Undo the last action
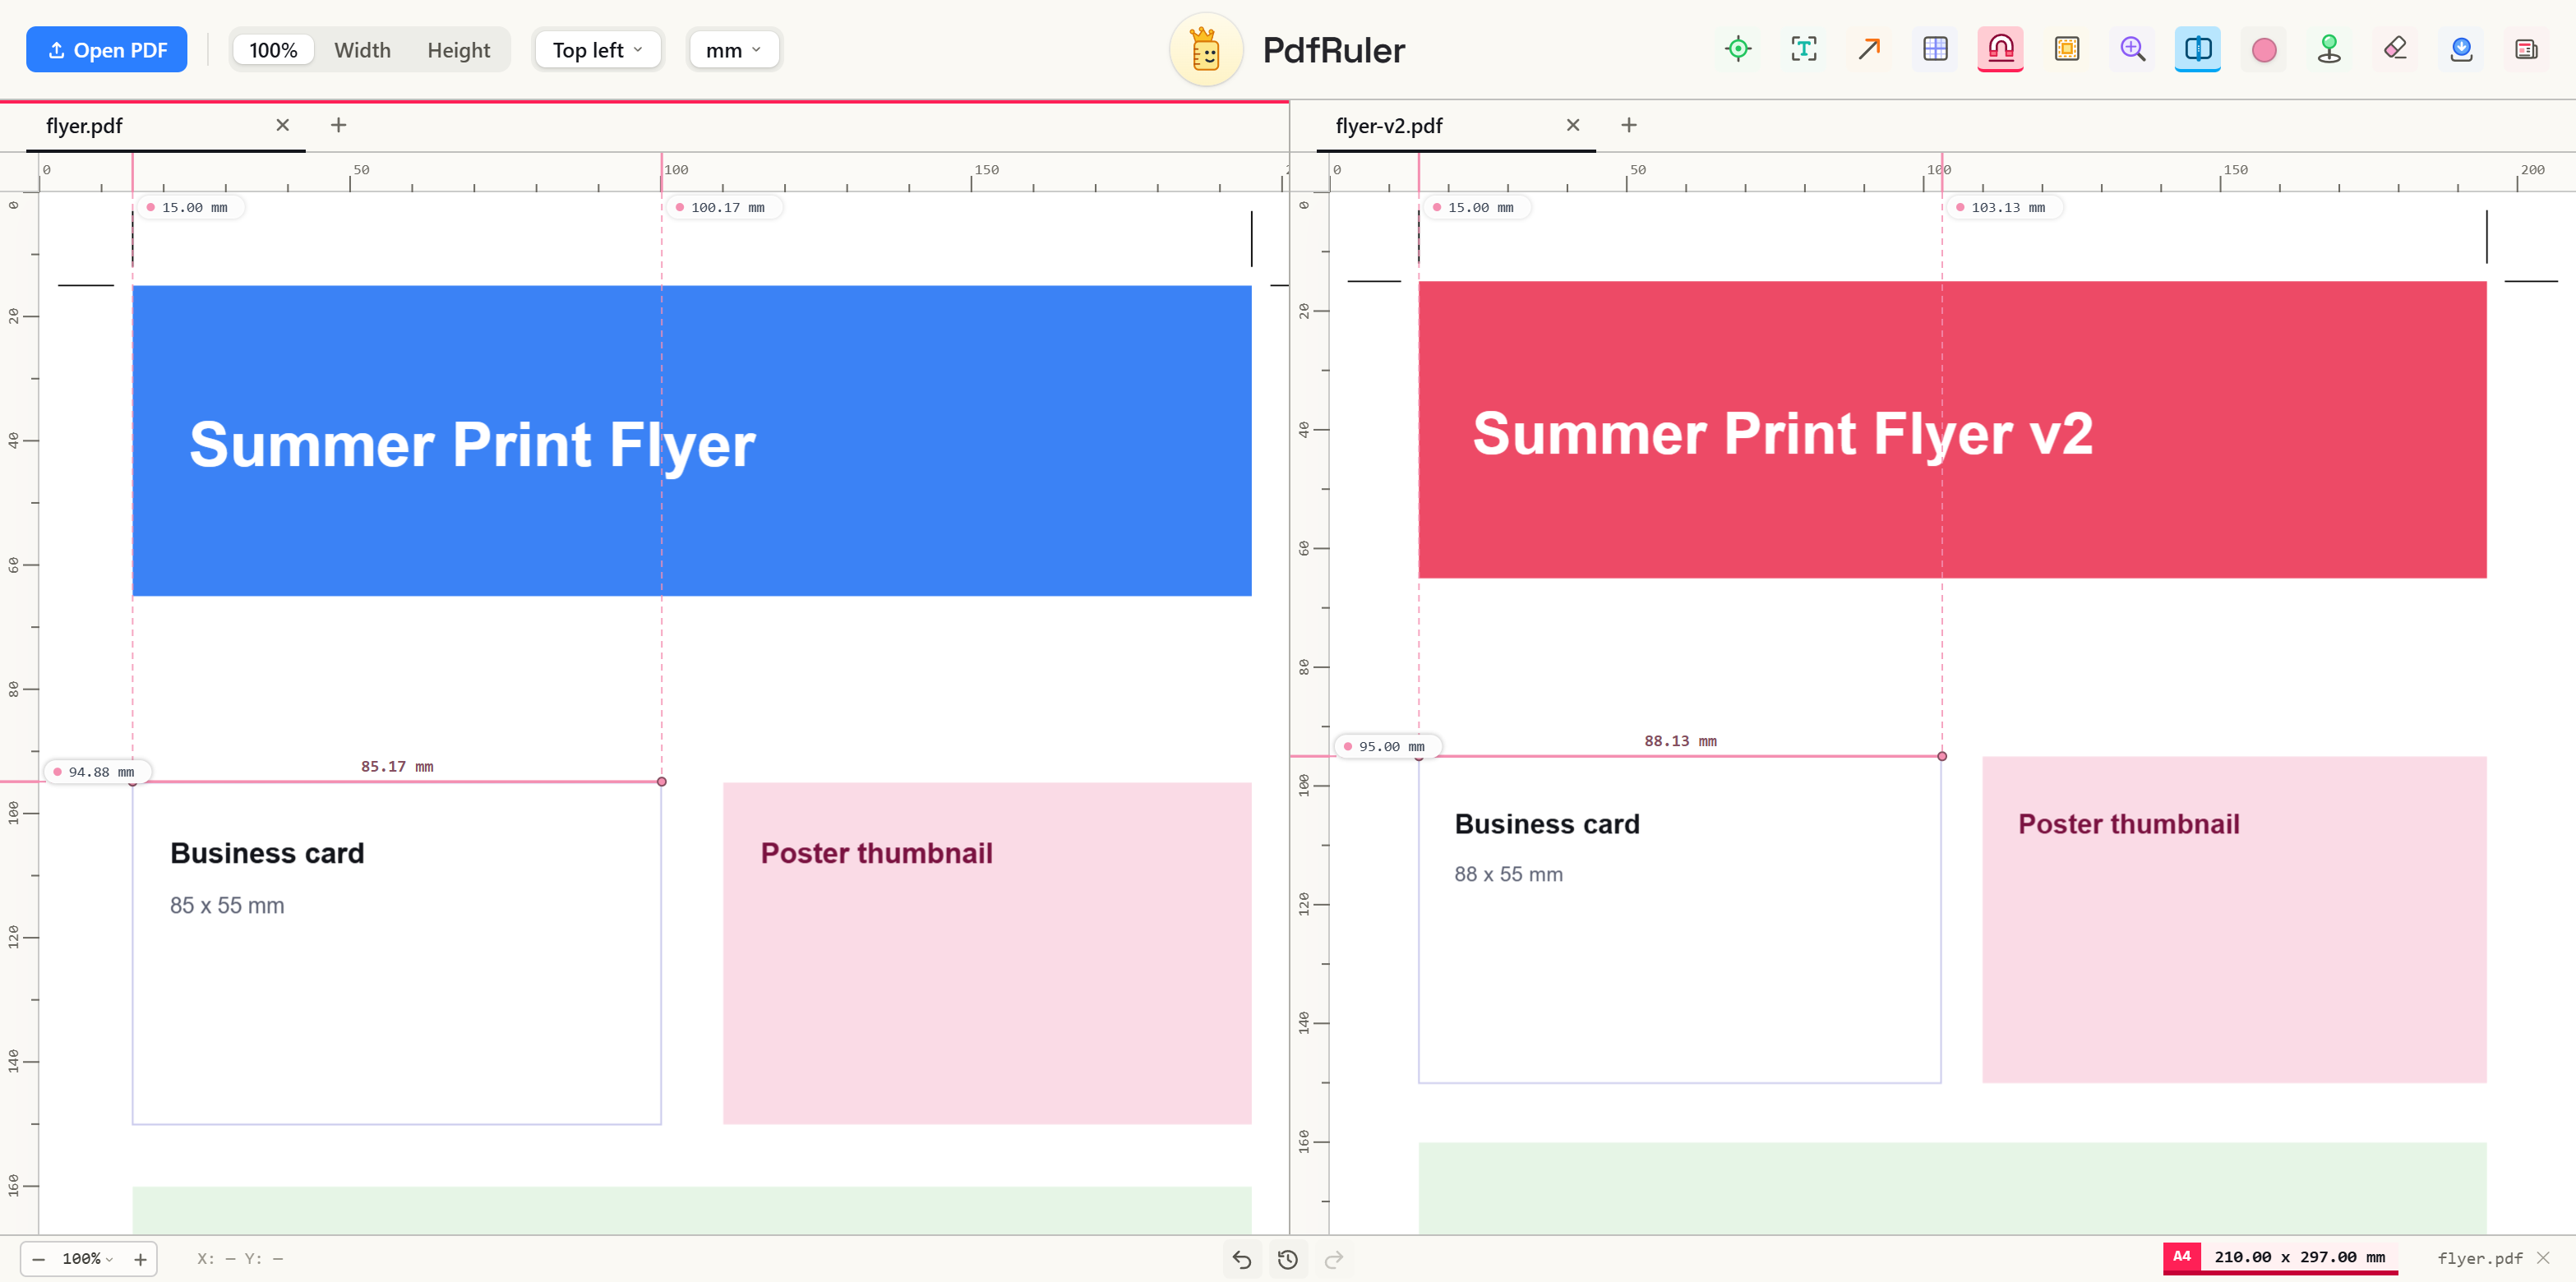The height and width of the screenshot is (1282, 2576). coord(1242,1259)
